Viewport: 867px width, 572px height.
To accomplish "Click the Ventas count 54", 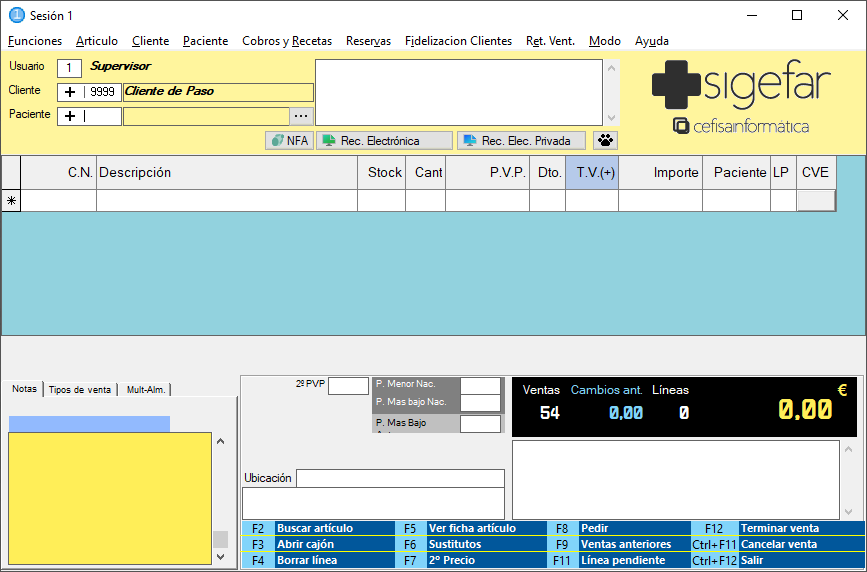I will (550, 413).
